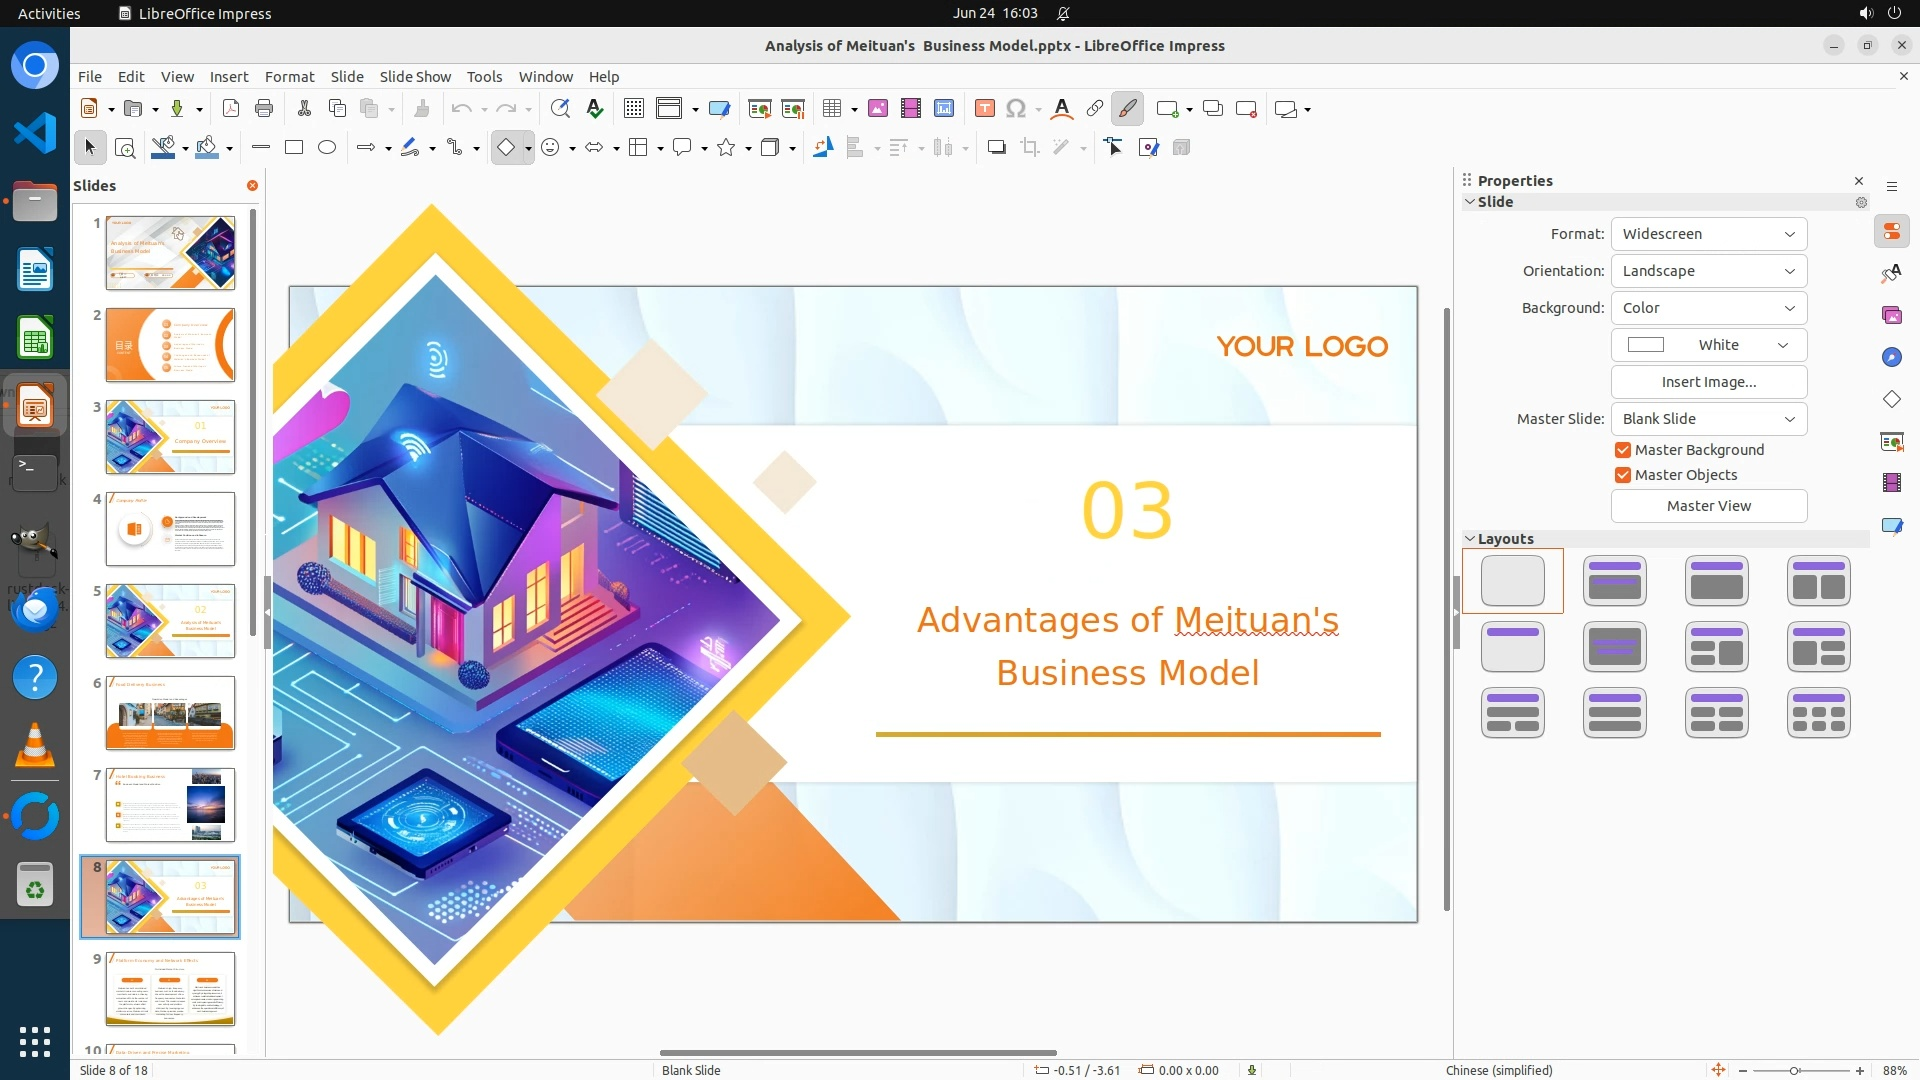Open the Navigator sidebar panel
The image size is (1920, 1080).
(1891, 358)
